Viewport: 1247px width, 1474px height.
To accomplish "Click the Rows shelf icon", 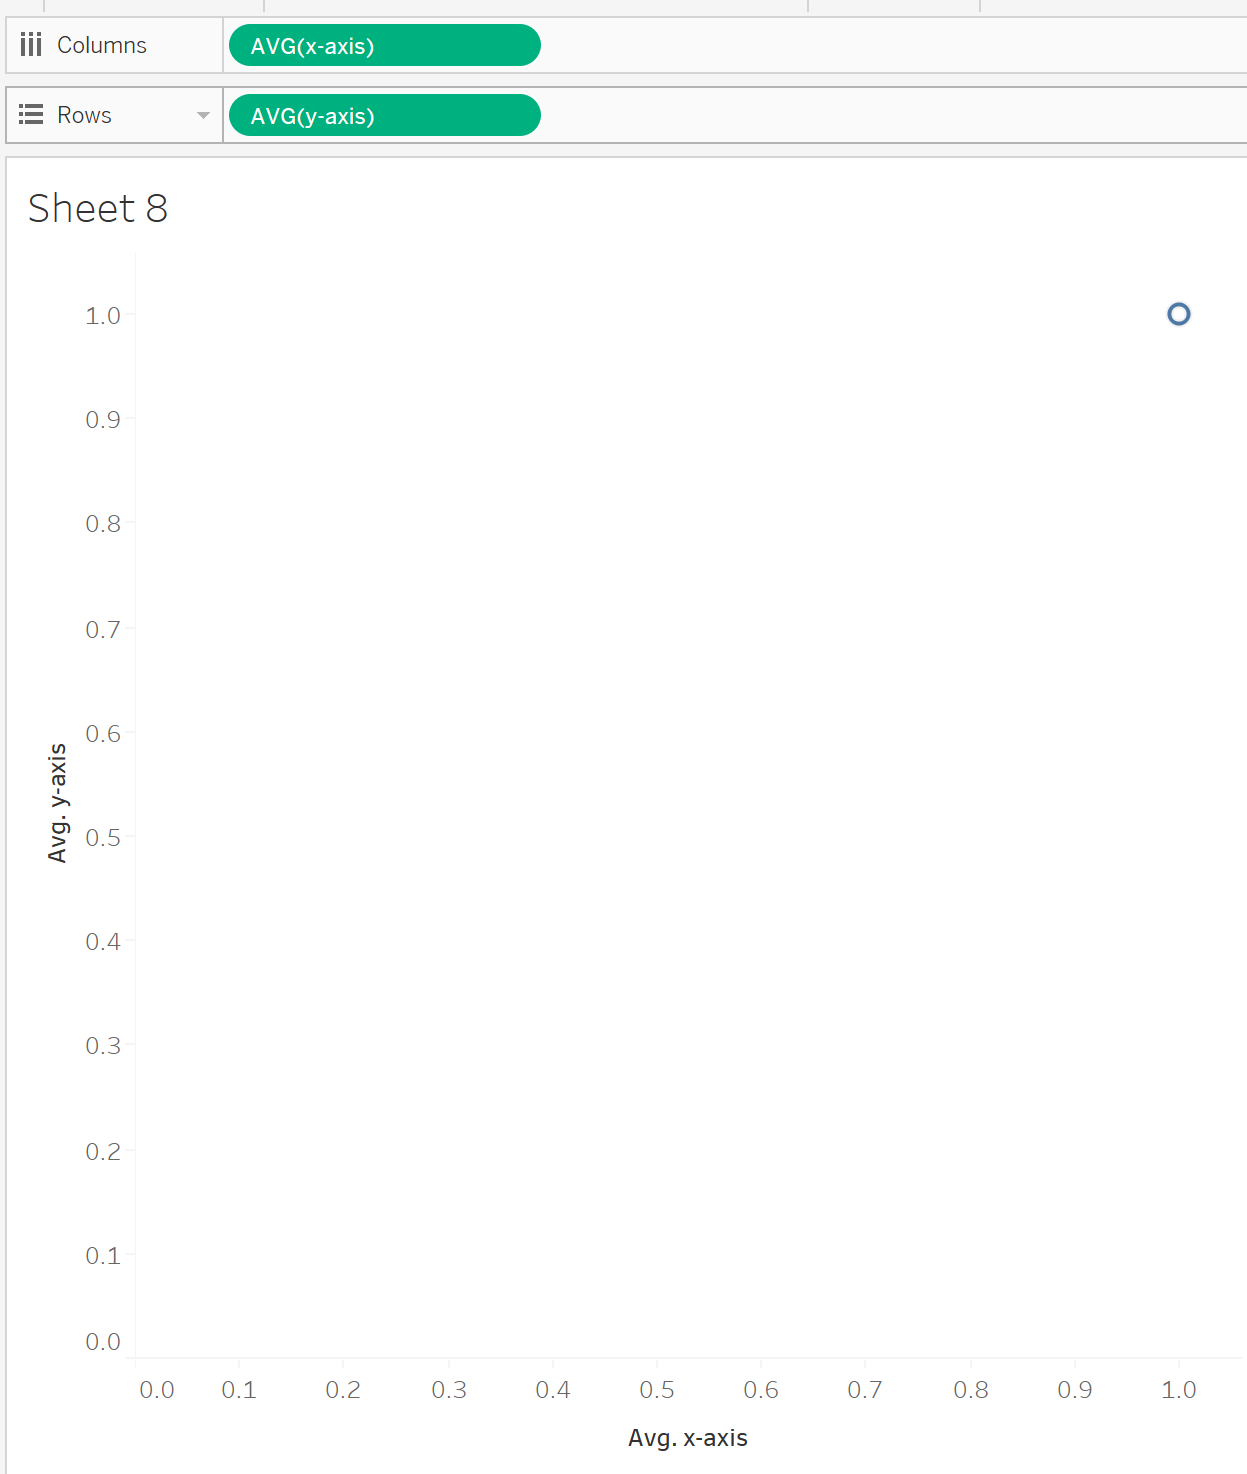I will 31,114.
